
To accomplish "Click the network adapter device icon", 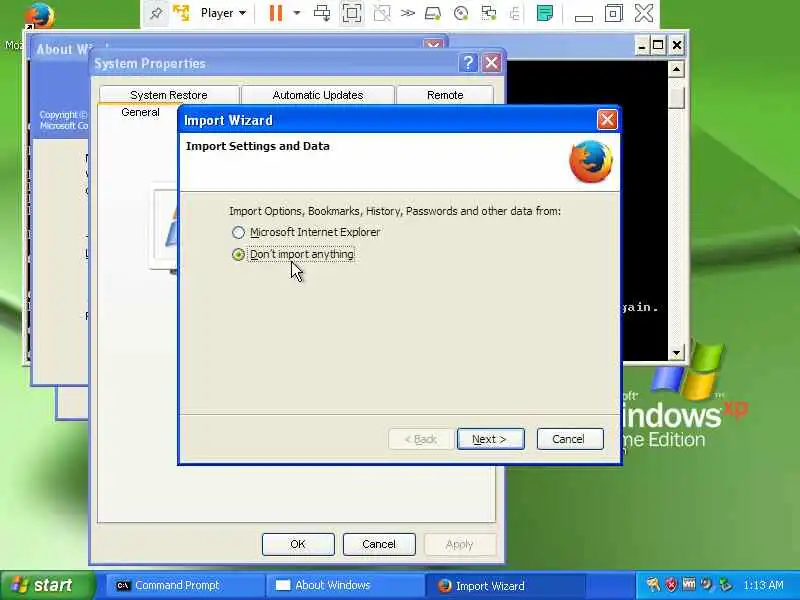I will coord(489,13).
